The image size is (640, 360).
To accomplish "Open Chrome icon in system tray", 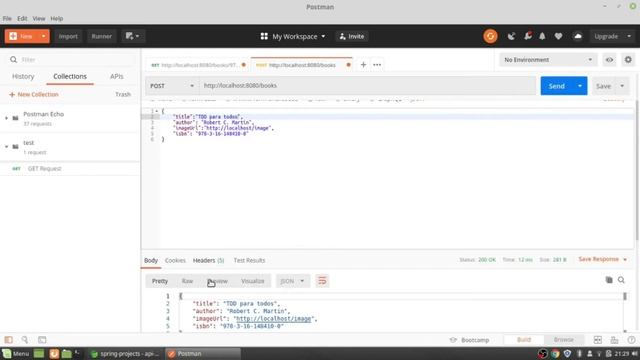I will point(555,353).
